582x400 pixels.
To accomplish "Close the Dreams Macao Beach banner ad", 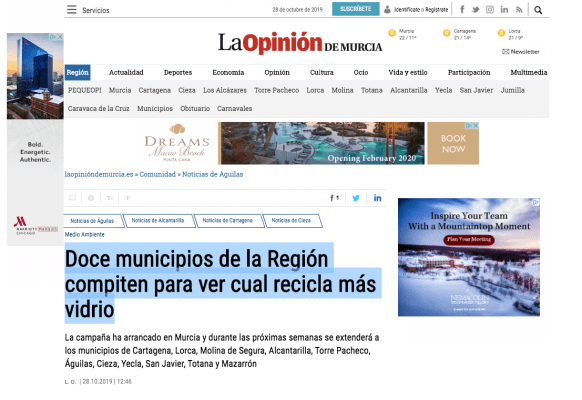I will (475, 126).
